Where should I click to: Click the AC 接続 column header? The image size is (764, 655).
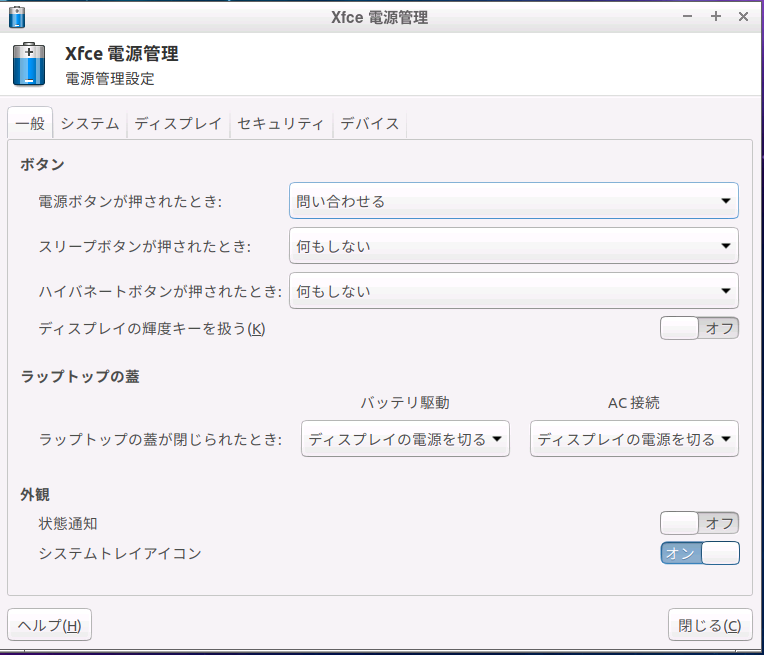pyautogui.click(x=634, y=403)
